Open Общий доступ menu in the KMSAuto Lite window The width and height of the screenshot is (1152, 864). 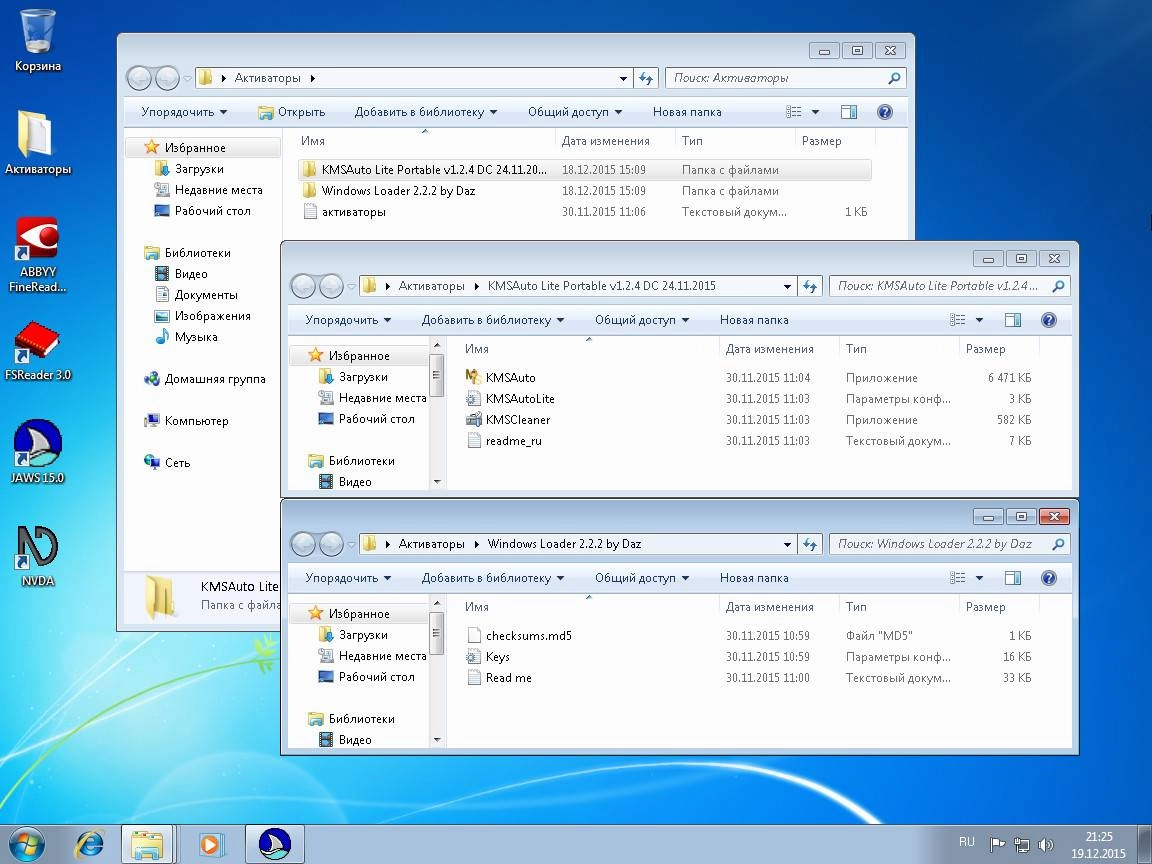642,320
